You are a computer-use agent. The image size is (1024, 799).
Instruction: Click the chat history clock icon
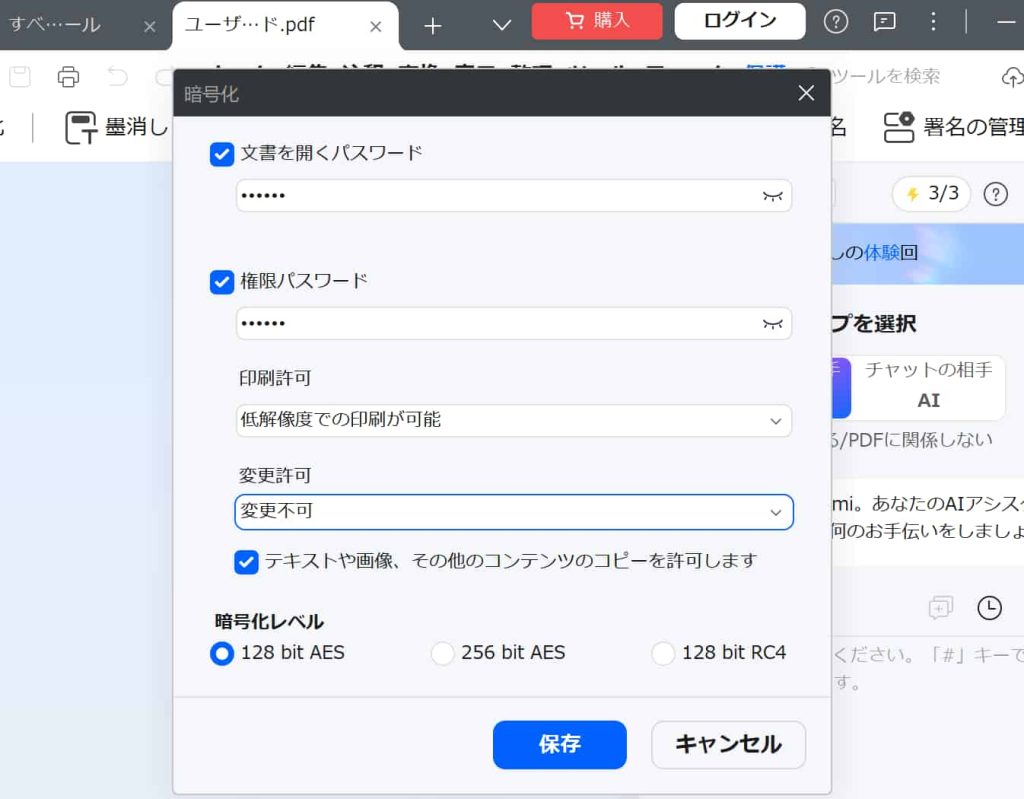[x=988, y=607]
